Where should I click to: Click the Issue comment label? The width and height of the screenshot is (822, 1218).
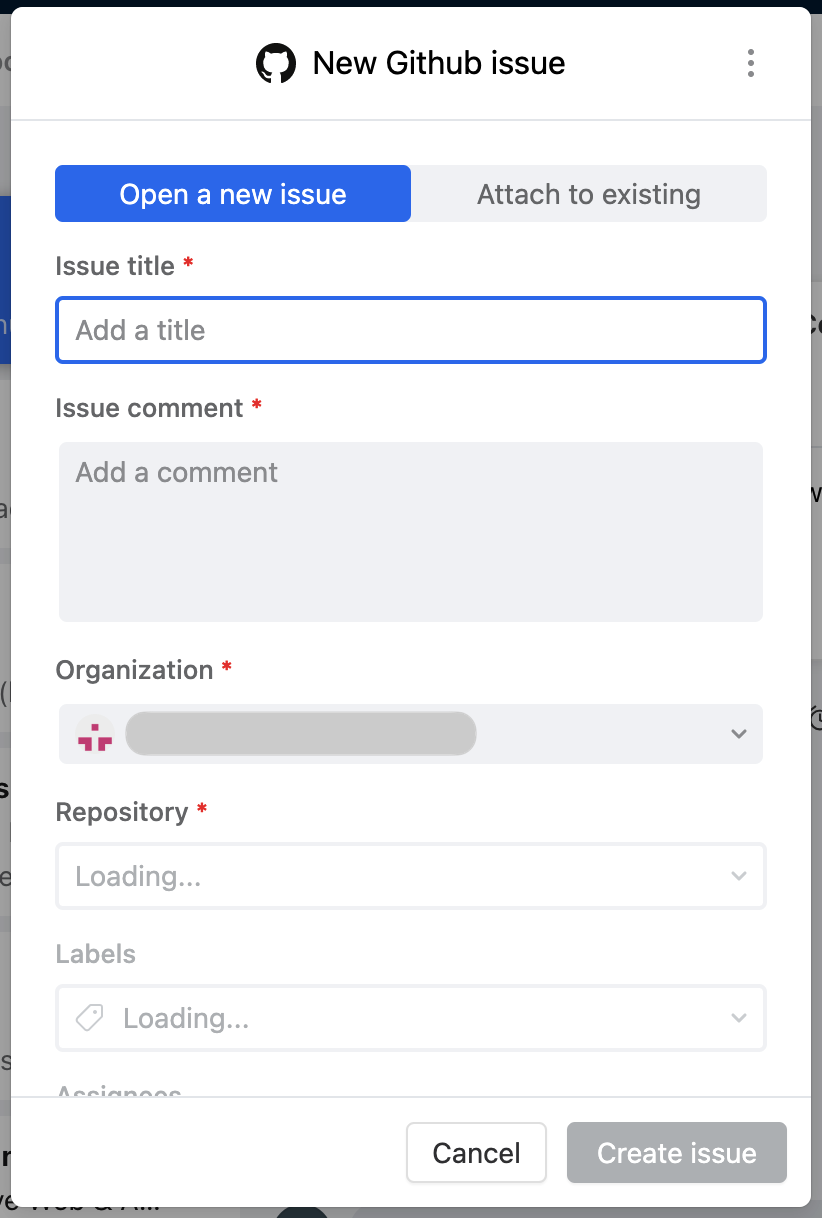[x=150, y=408]
